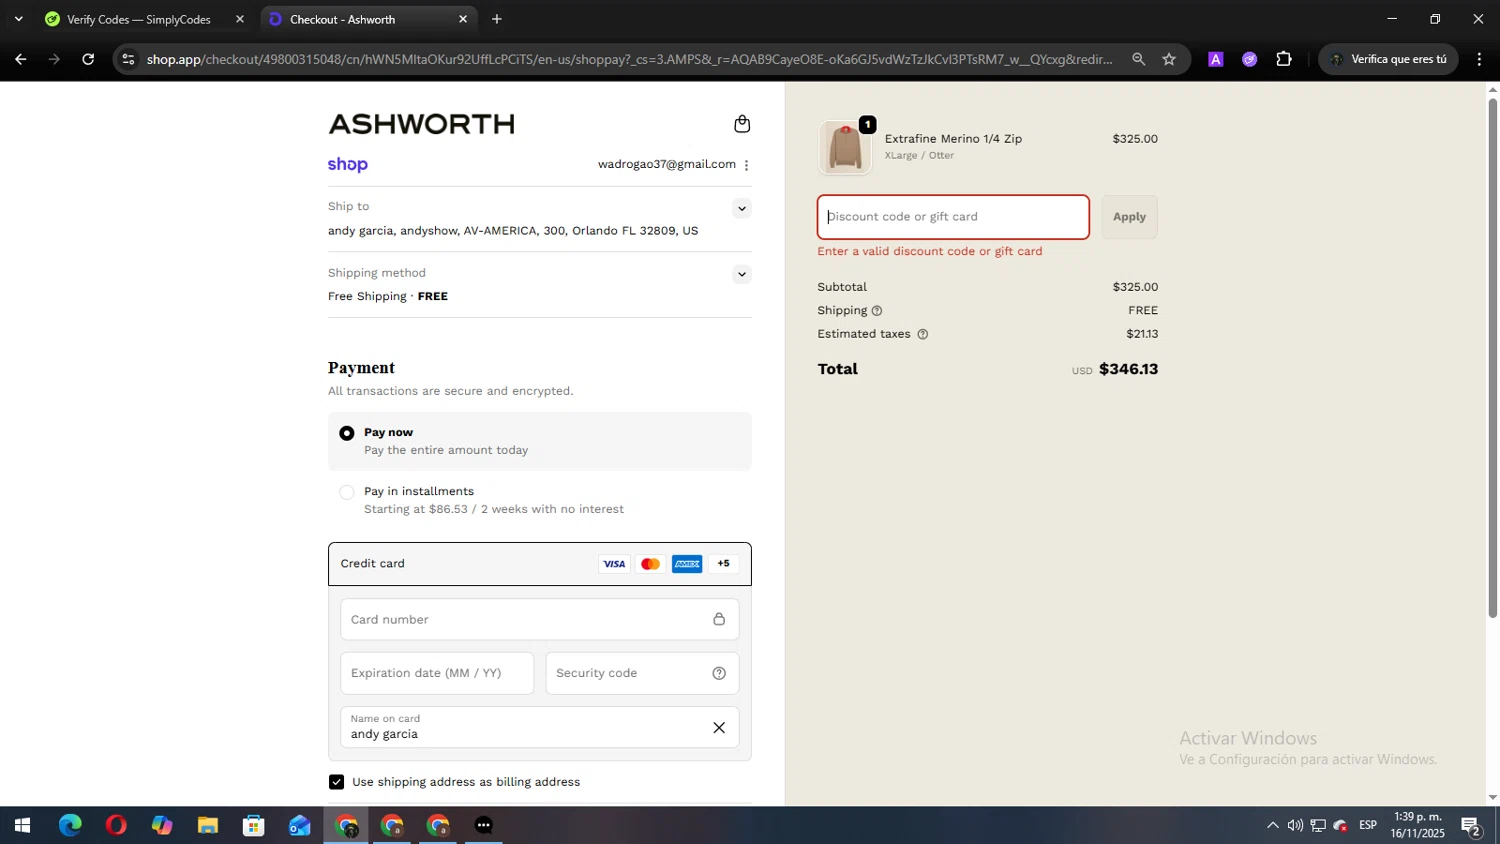Click the Visa card icon
This screenshot has height=844, width=1500.
[614, 564]
